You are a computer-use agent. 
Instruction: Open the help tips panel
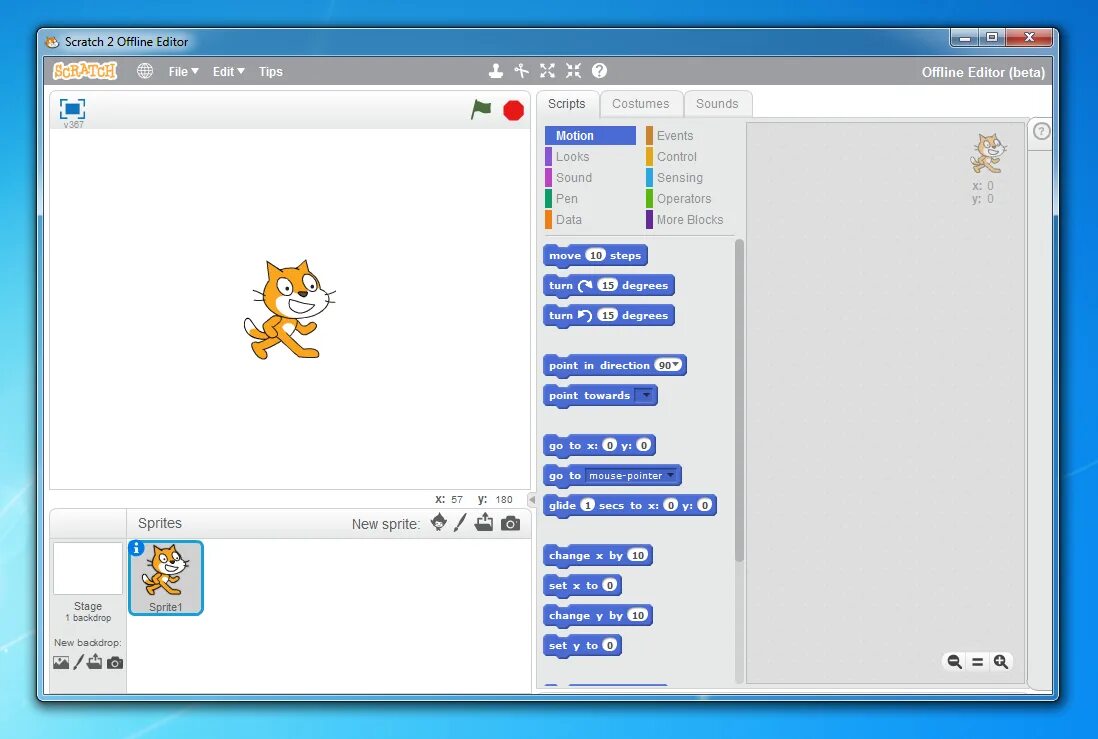tap(1041, 131)
